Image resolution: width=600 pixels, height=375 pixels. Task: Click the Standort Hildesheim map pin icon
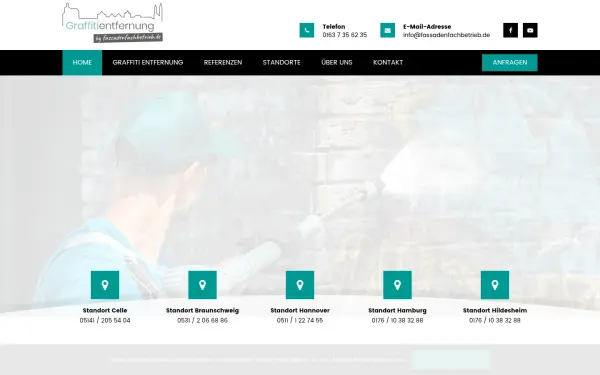coord(495,285)
